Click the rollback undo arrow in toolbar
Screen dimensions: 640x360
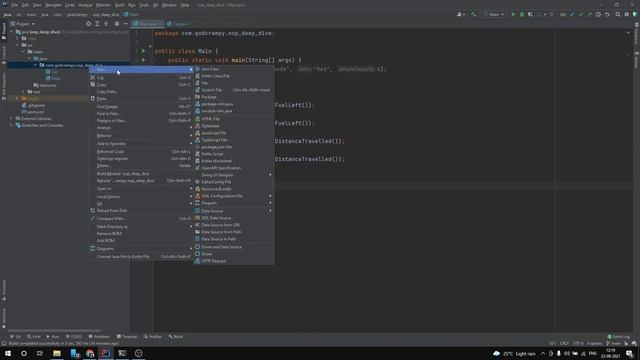tap(607, 14)
